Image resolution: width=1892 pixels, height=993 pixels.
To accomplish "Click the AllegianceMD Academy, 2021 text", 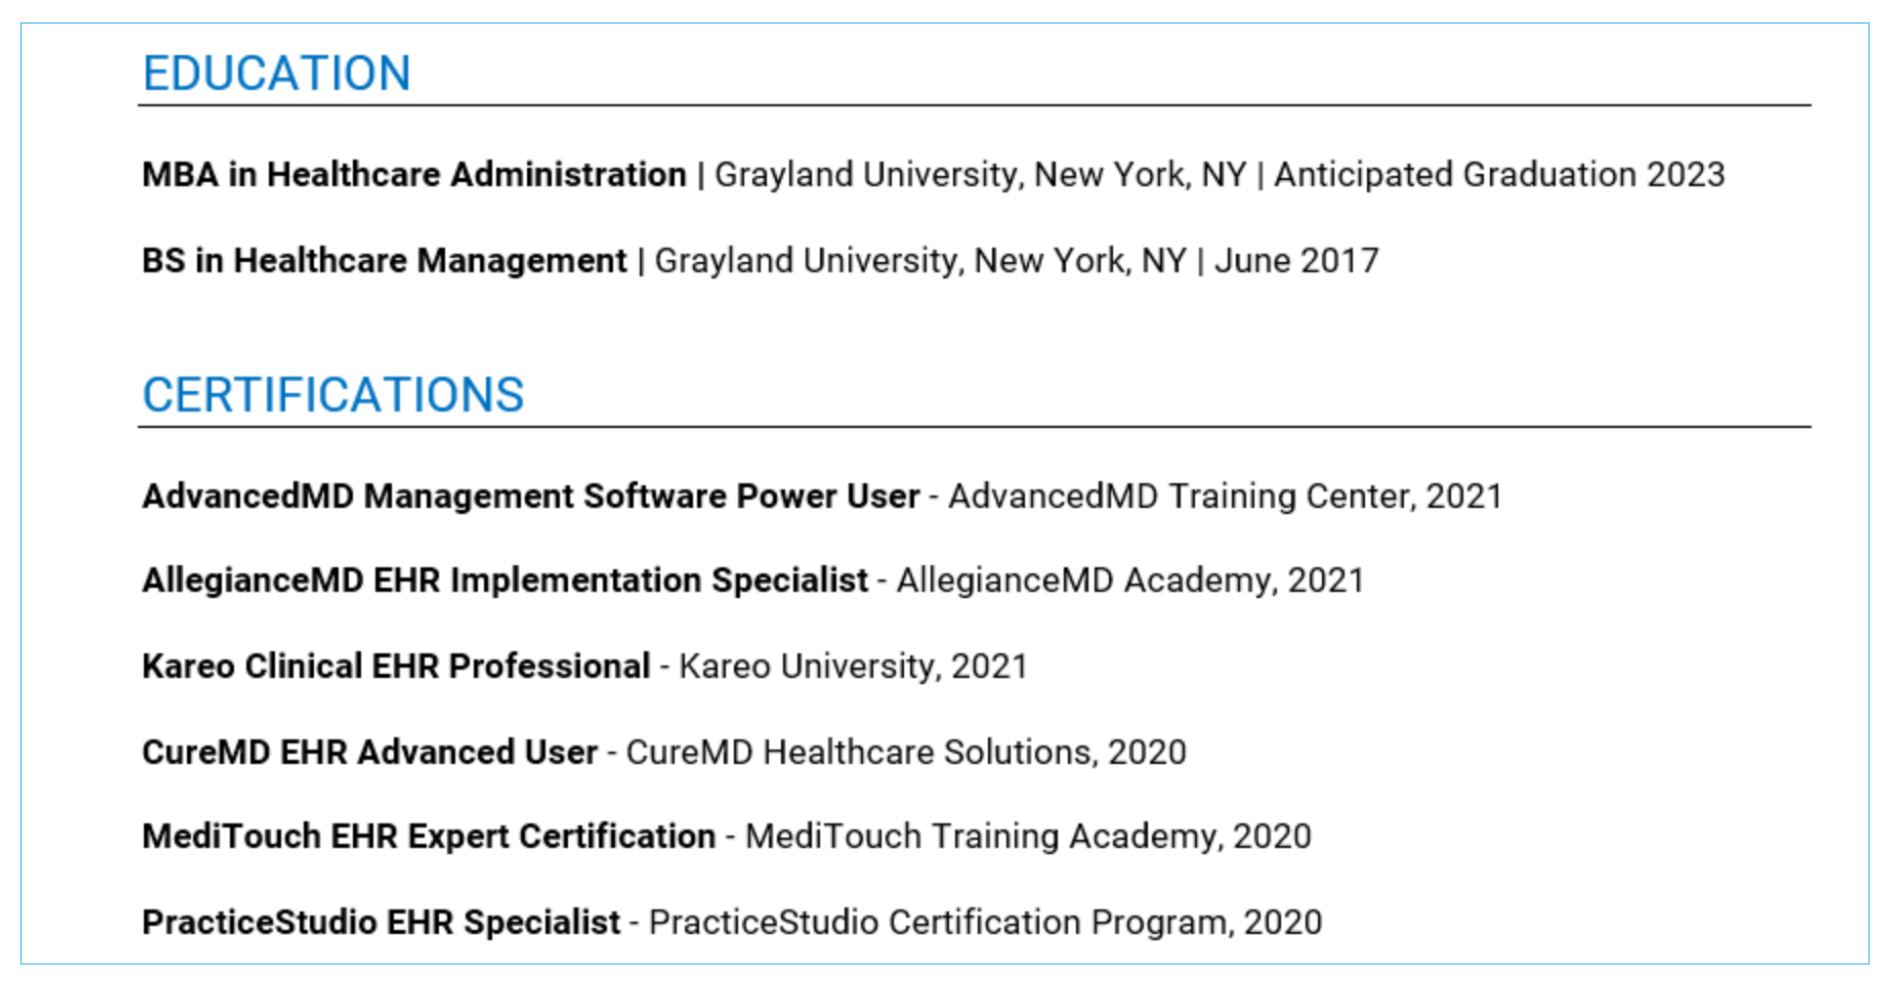I will point(1130,581).
